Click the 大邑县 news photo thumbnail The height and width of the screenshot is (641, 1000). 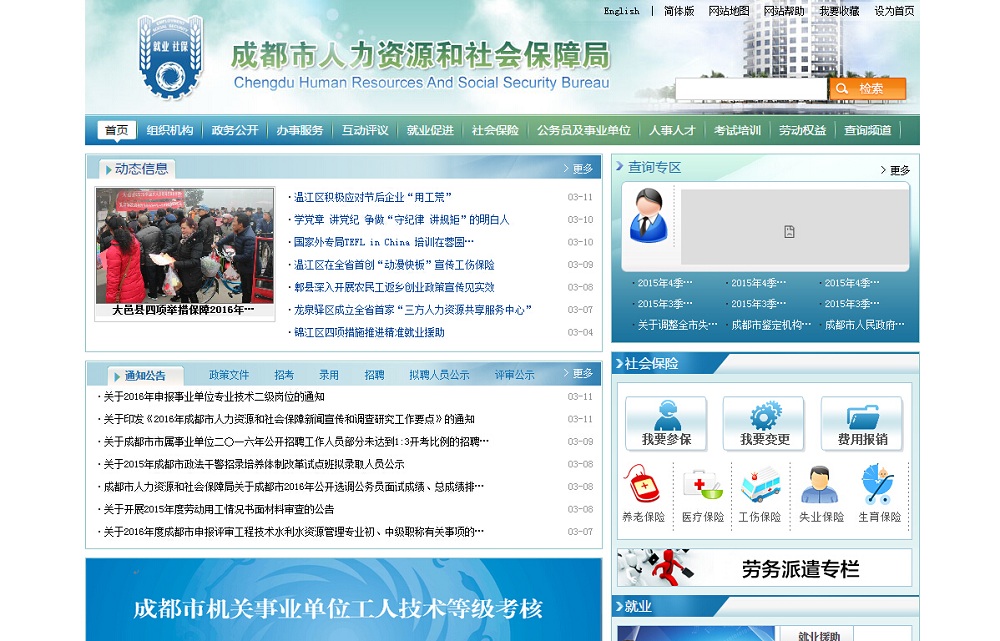coord(185,246)
